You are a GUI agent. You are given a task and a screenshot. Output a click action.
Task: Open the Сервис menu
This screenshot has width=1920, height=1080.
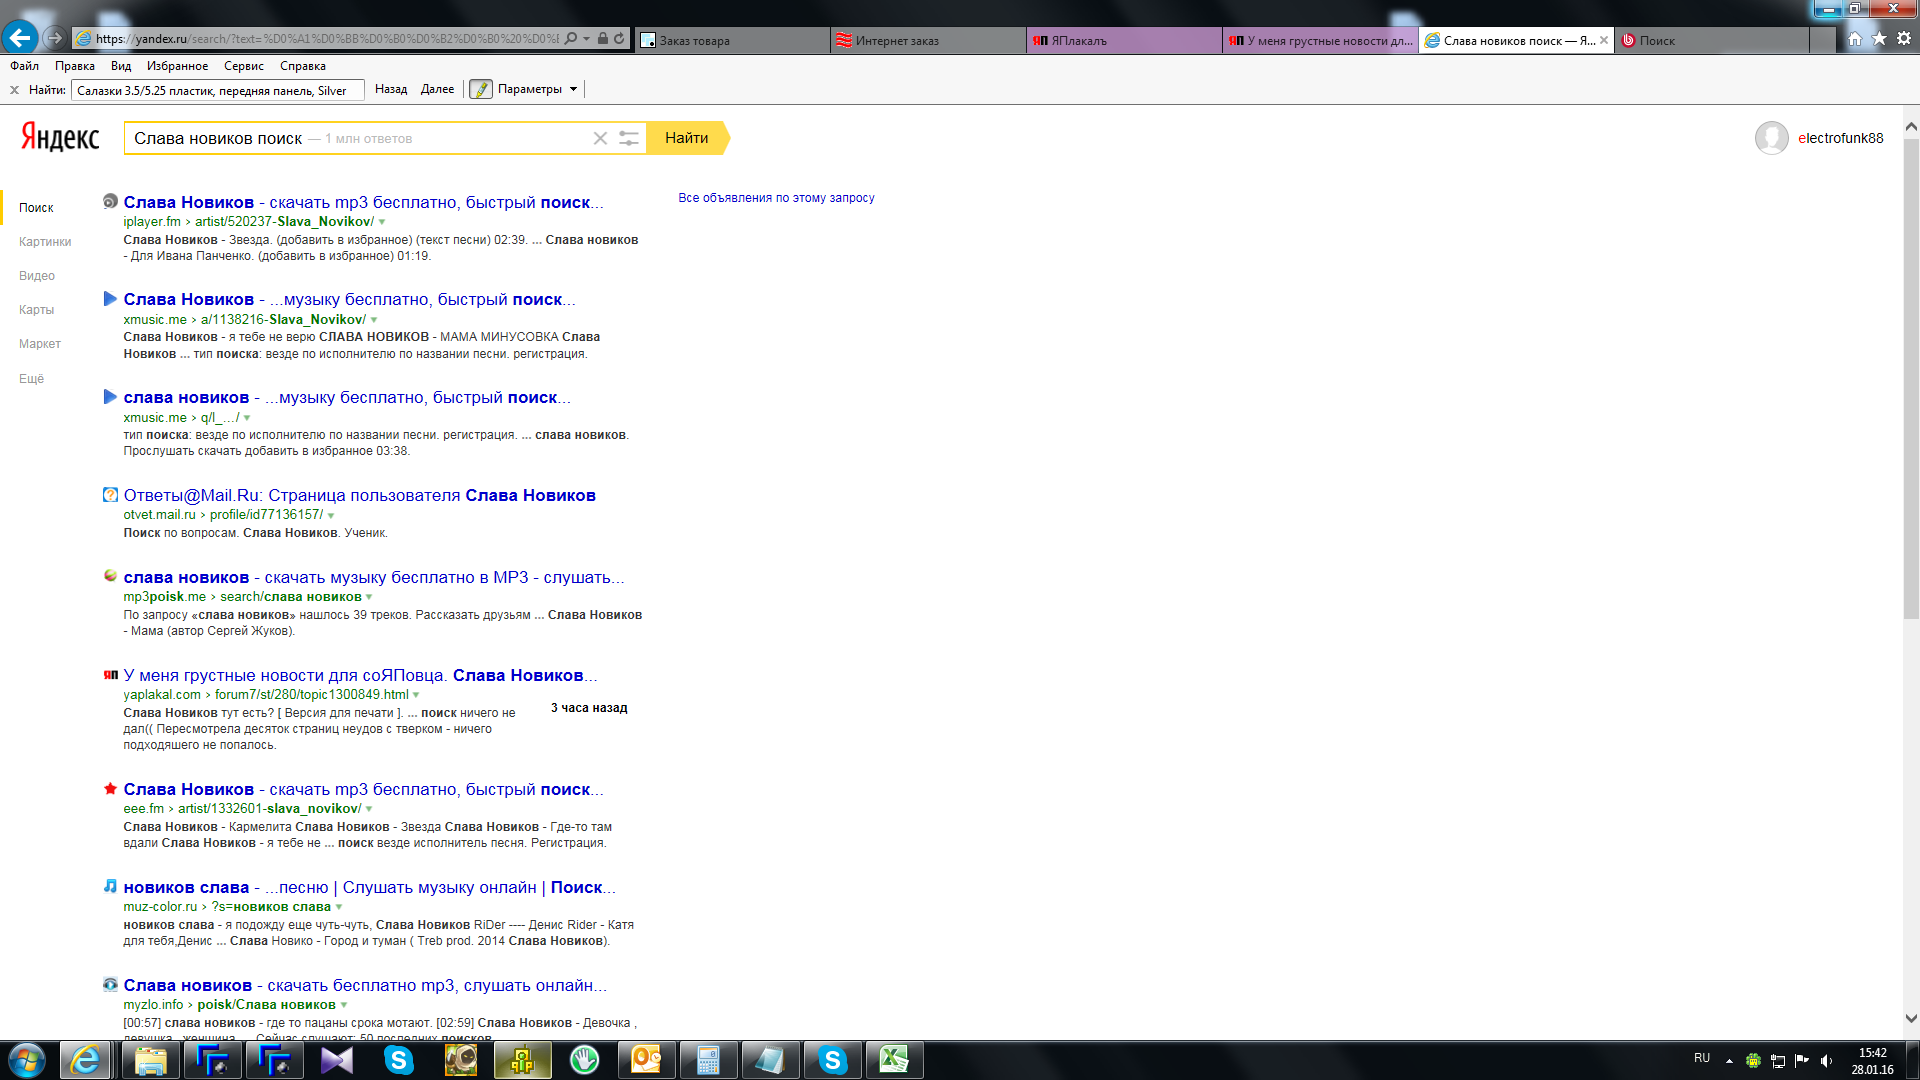pos(244,66)
